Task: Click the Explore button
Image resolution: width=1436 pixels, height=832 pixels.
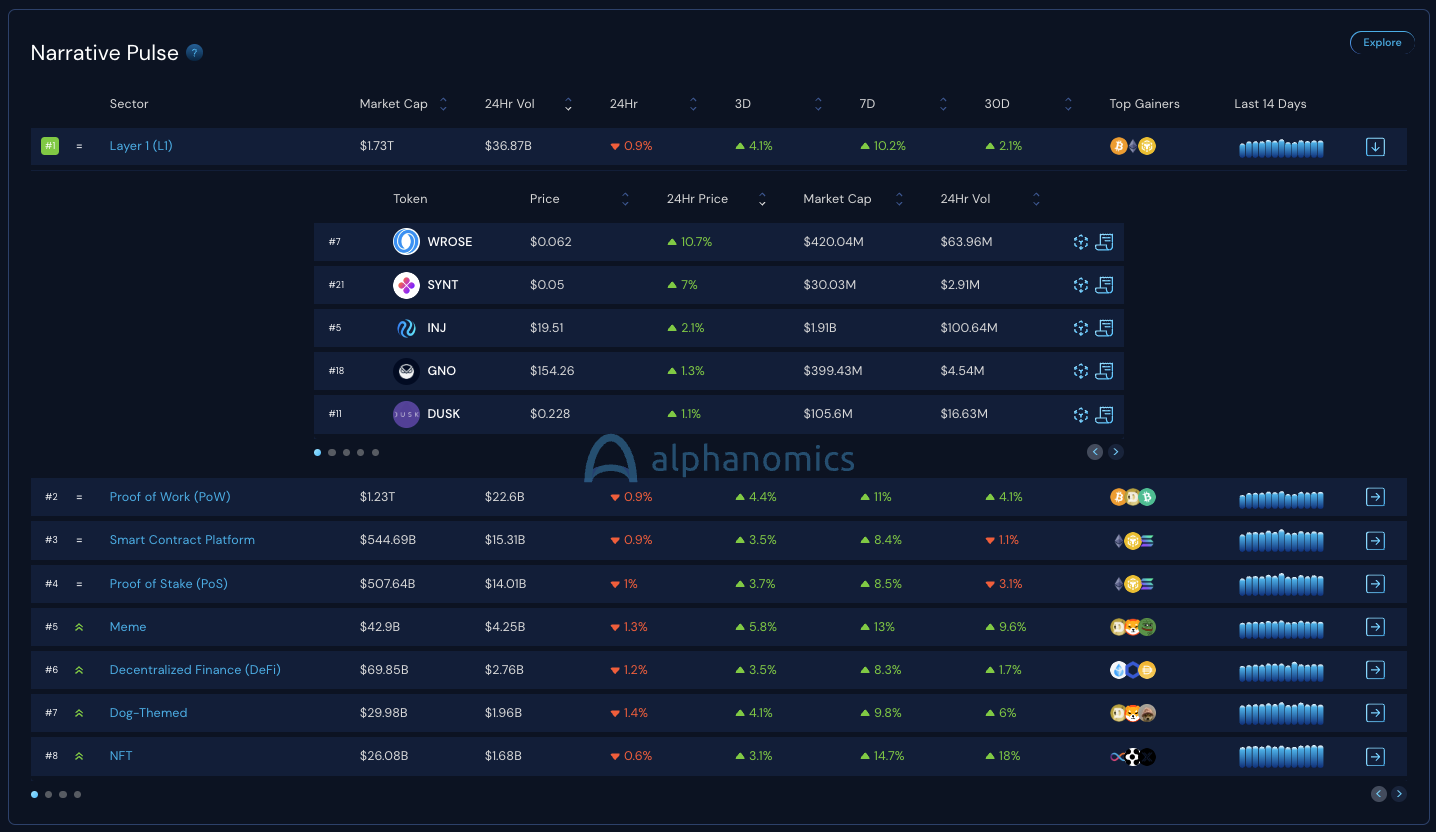Action: click(1382, 42)
